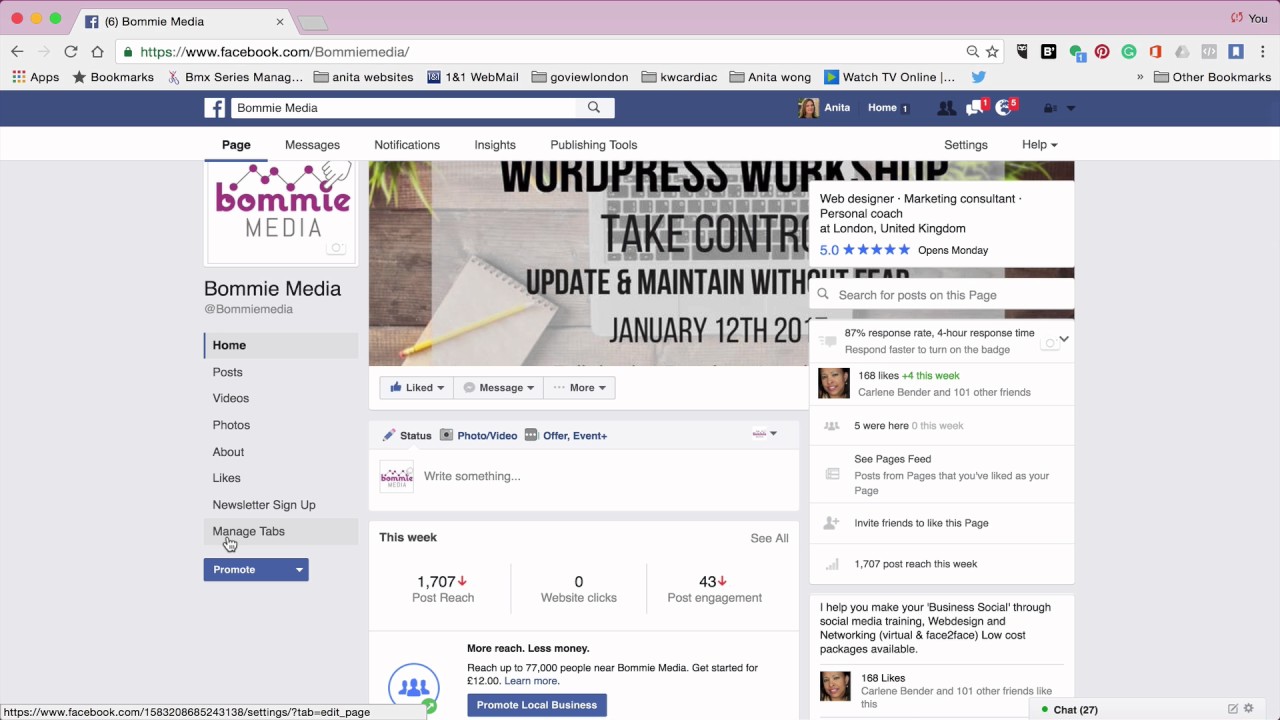Click the privacy shortcuts lock icon
Screen dimensions: 1280x720
(x=1050, y=108)
